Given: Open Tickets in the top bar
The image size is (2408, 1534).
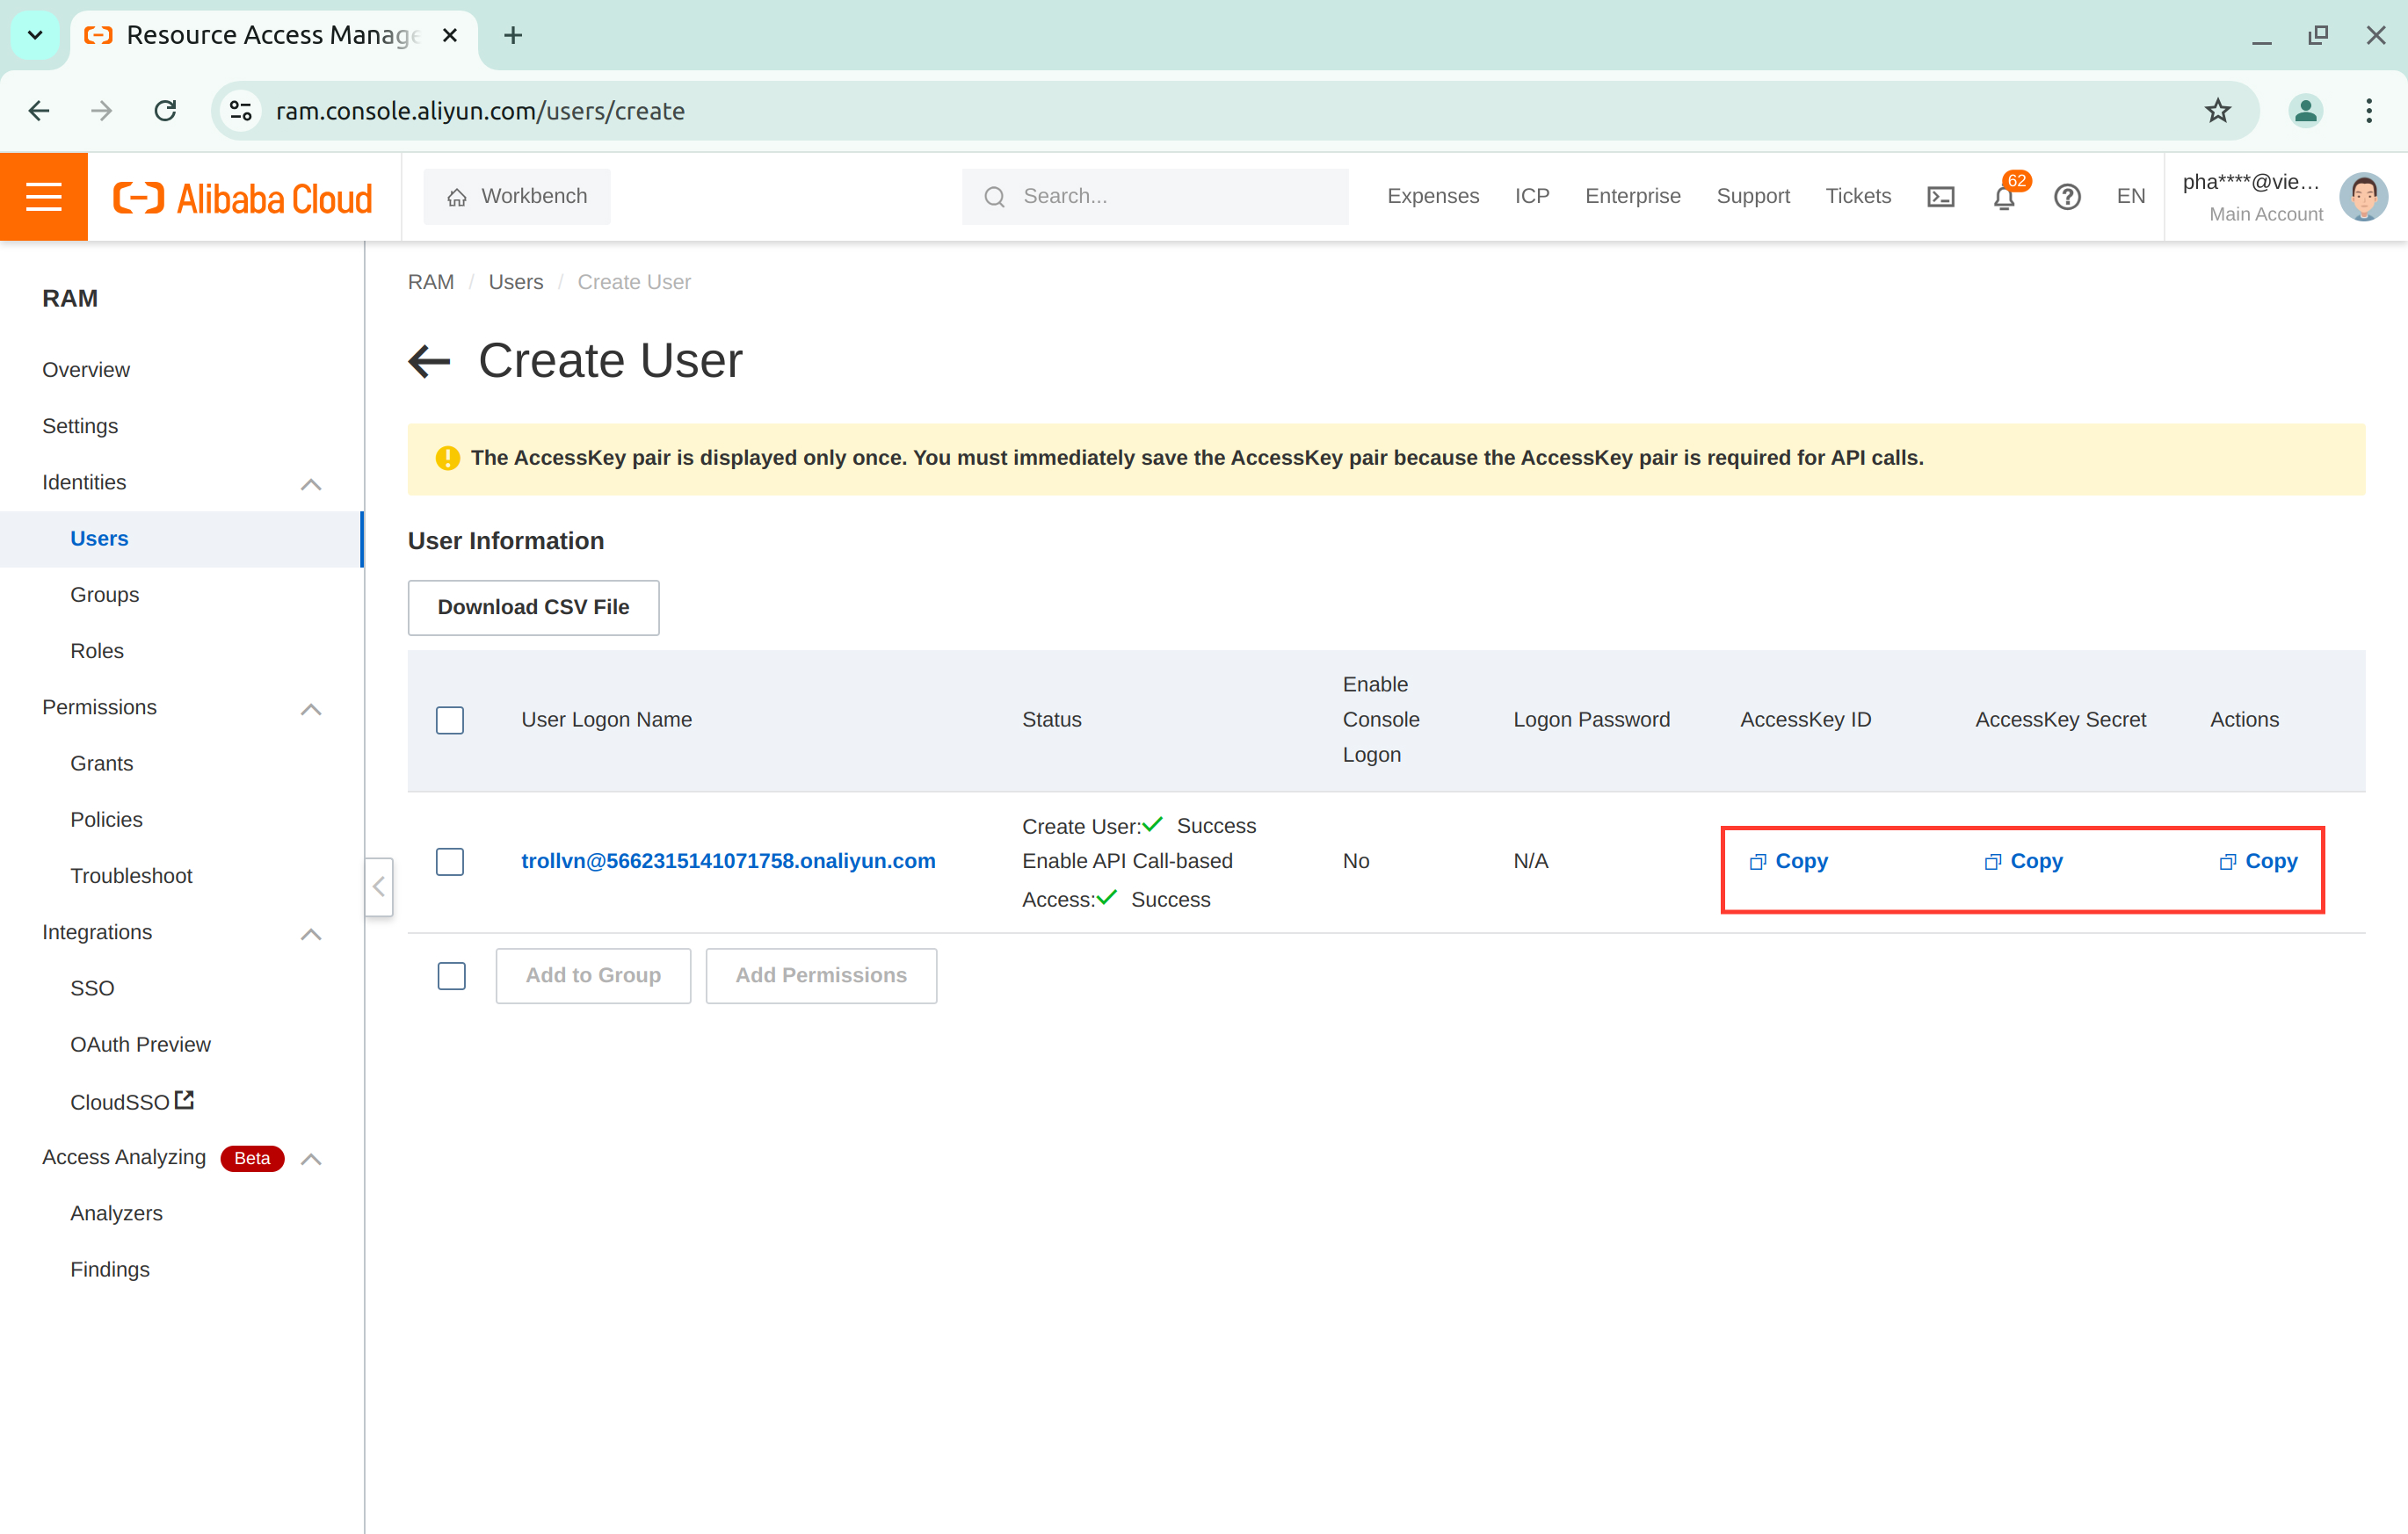Looking at the screenshot, I should coord(1858,197).
